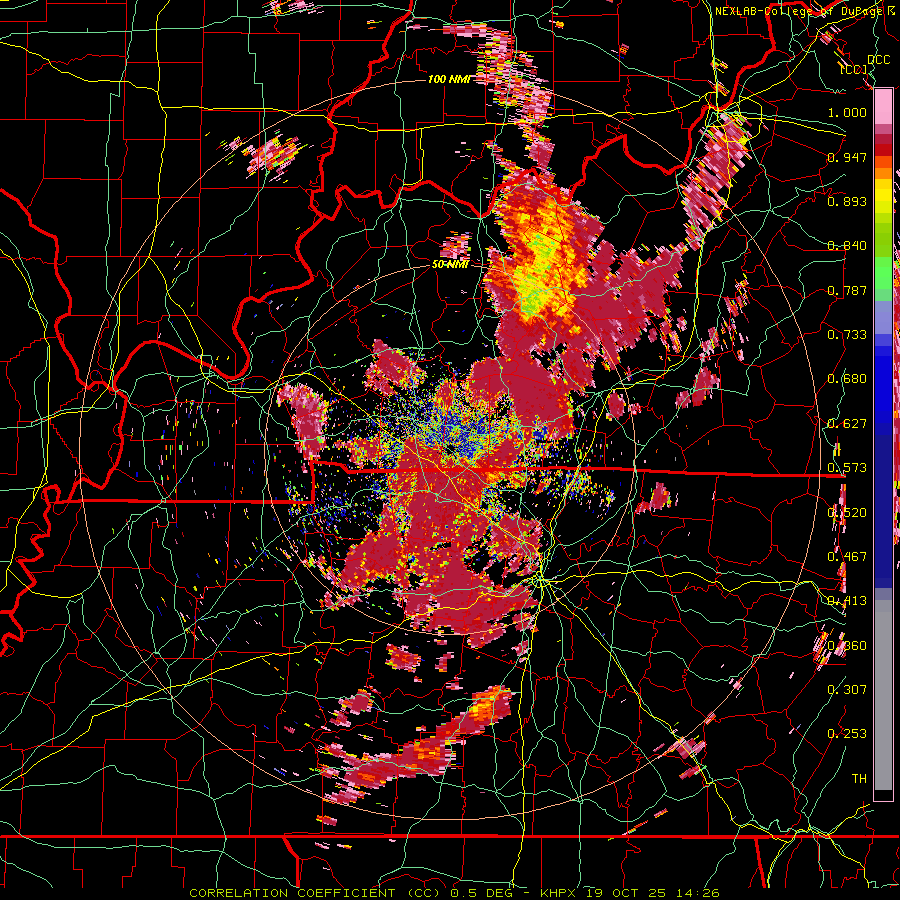Select the 1.000 value on the scale

pos(847,112)
